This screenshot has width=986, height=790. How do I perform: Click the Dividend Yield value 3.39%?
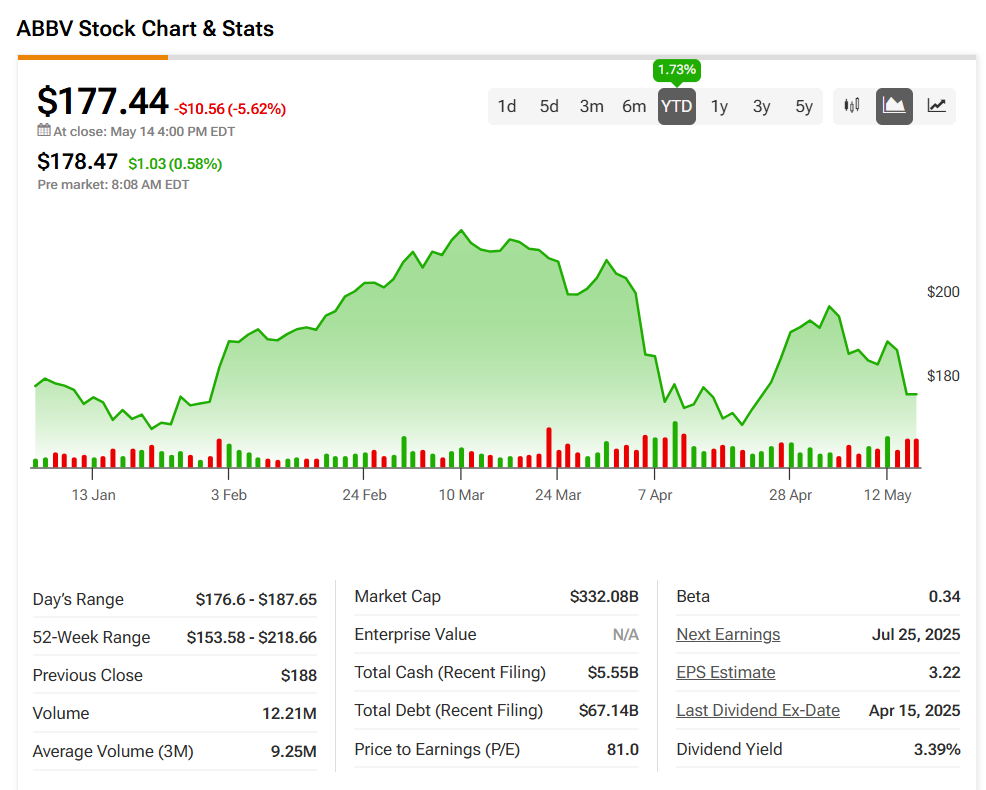click(937, 750)
